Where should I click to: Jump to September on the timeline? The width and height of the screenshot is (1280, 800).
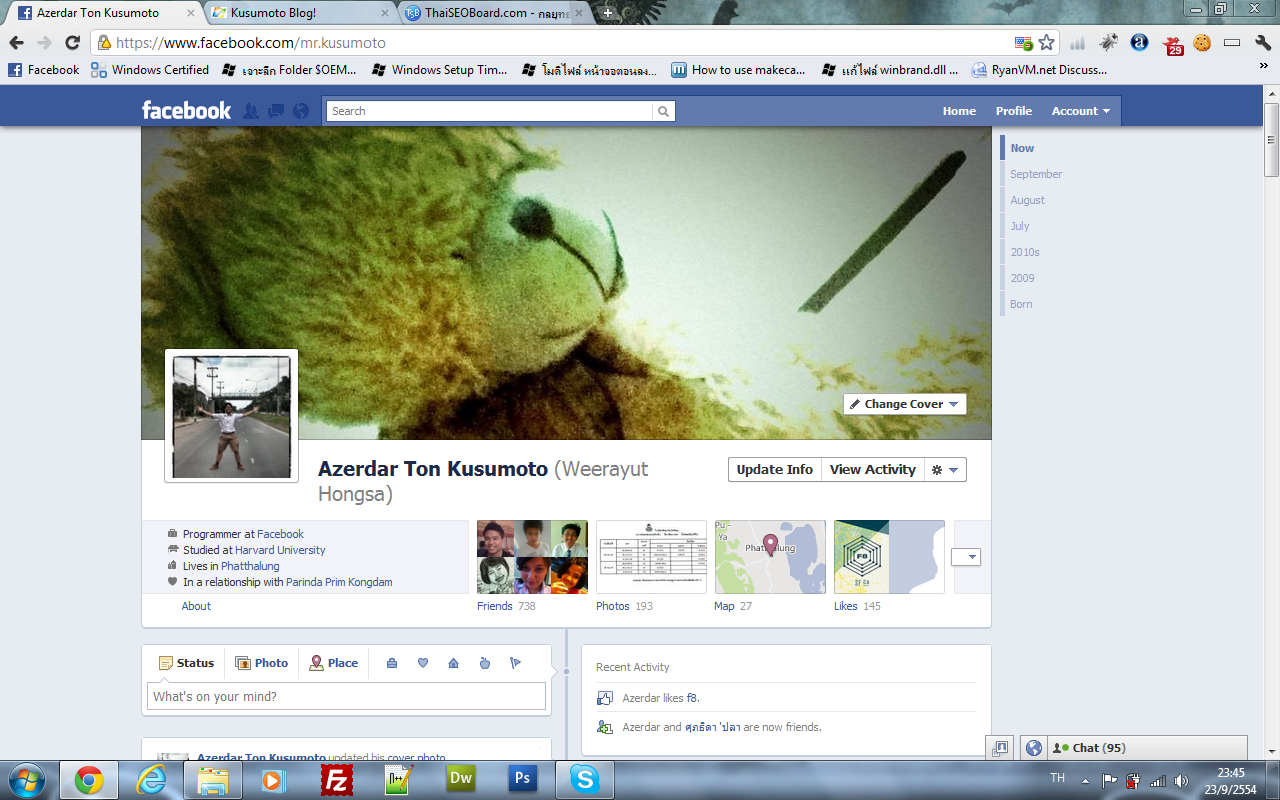(1036, 174)
